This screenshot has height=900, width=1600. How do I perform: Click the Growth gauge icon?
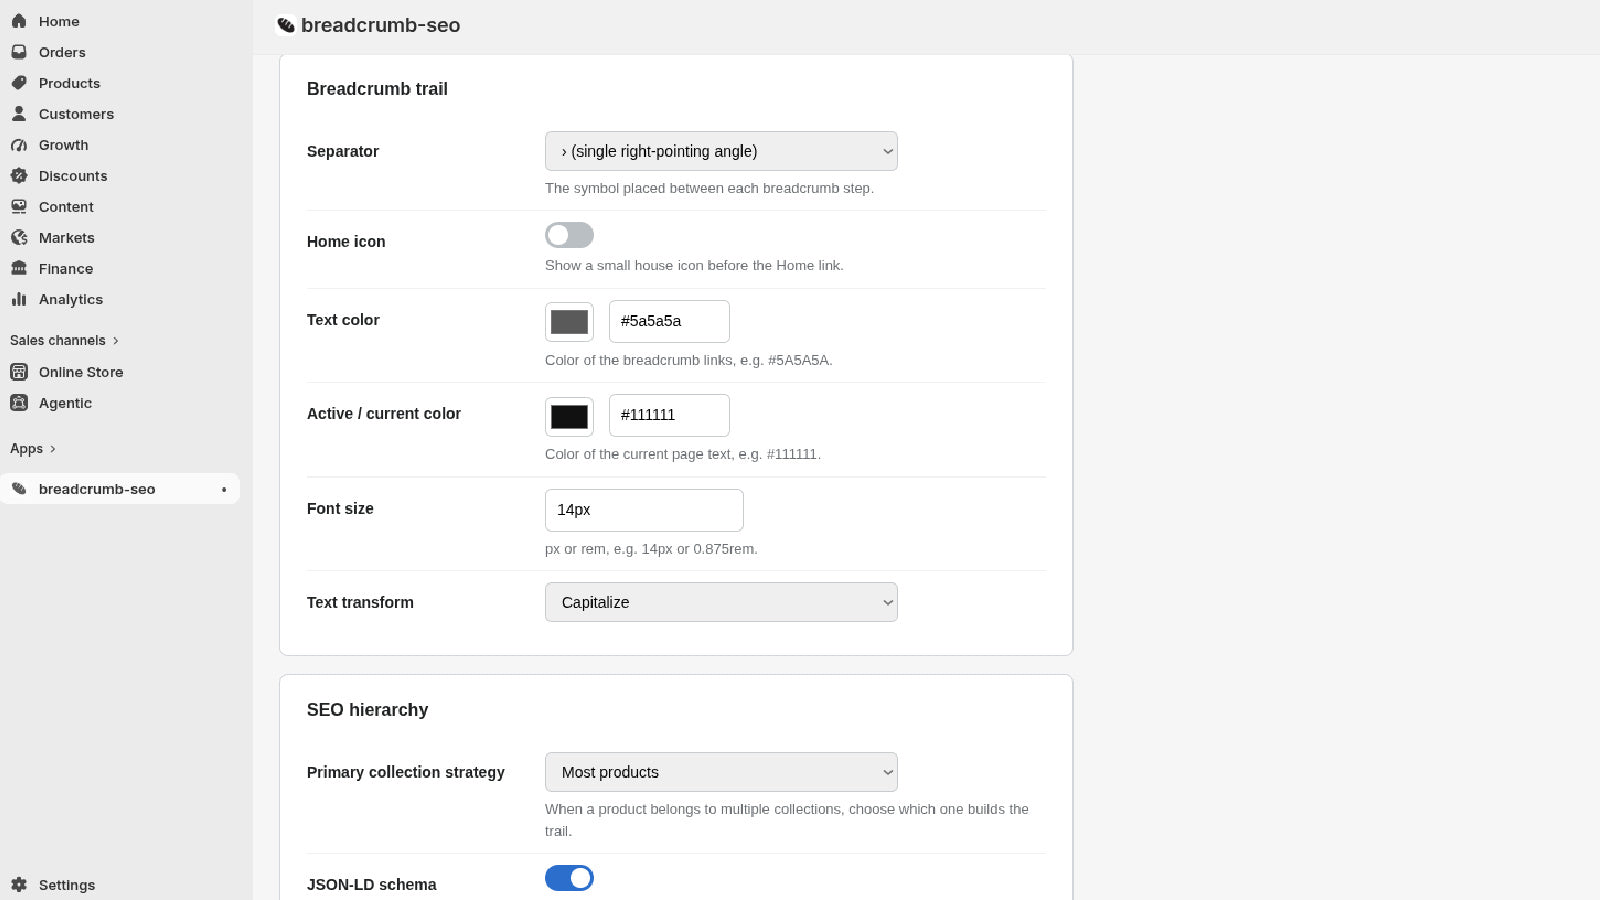tap(19, 145)
